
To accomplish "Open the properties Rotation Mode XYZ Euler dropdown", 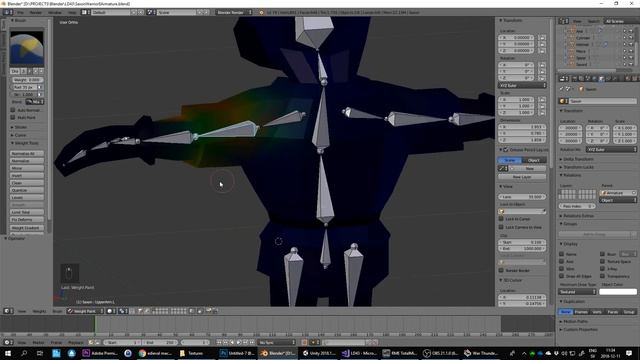I will click(611, 149).
